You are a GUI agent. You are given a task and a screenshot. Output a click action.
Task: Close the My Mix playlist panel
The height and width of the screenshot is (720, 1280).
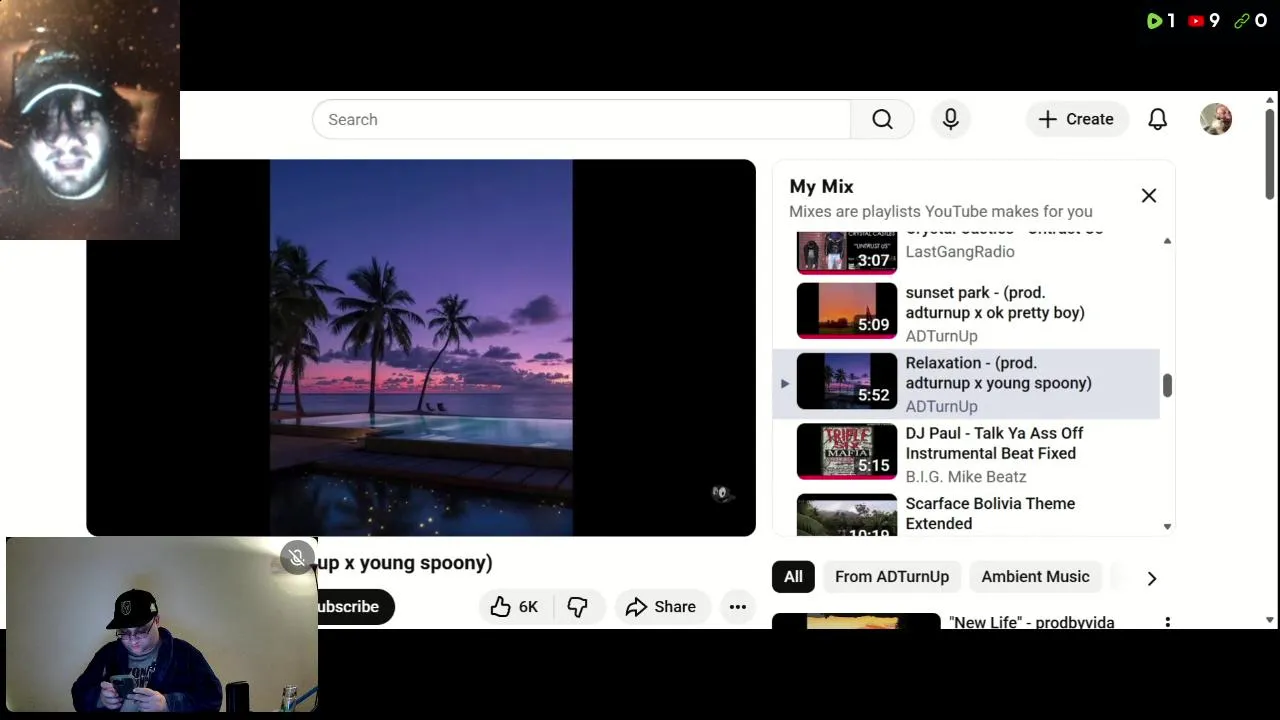(1149, 196)
